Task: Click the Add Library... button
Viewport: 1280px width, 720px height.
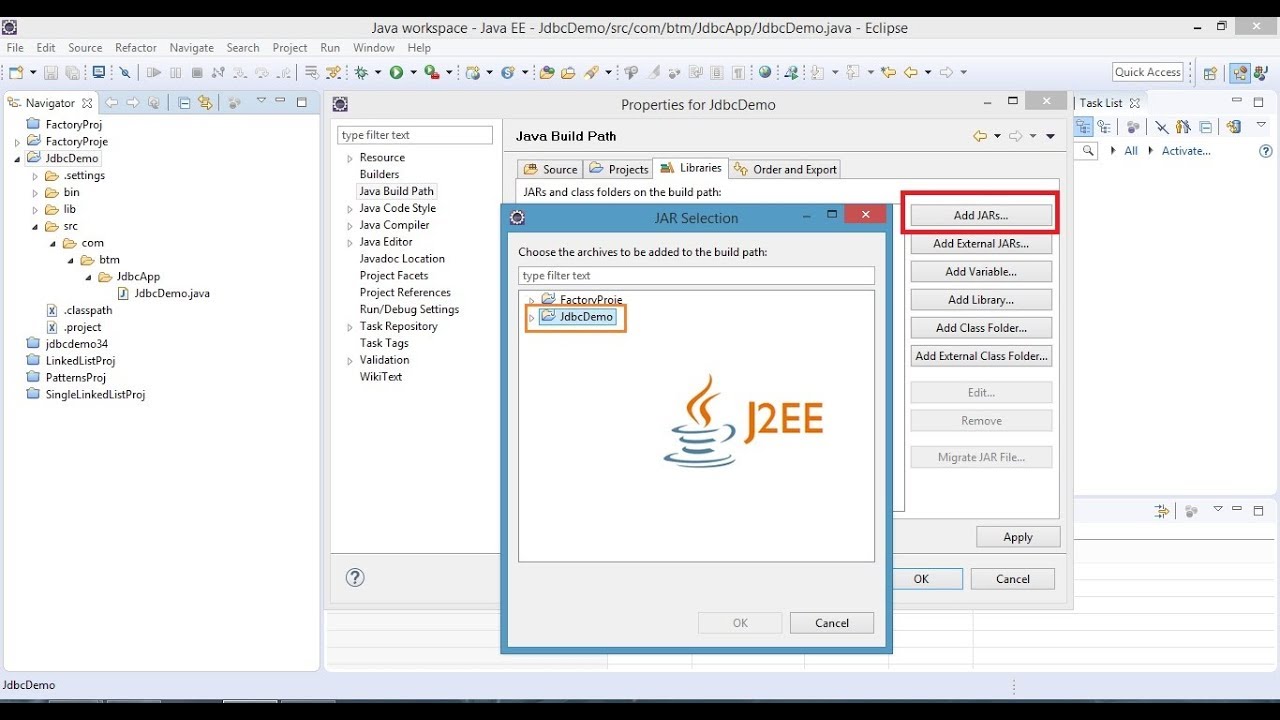Action: coord(981,299)
